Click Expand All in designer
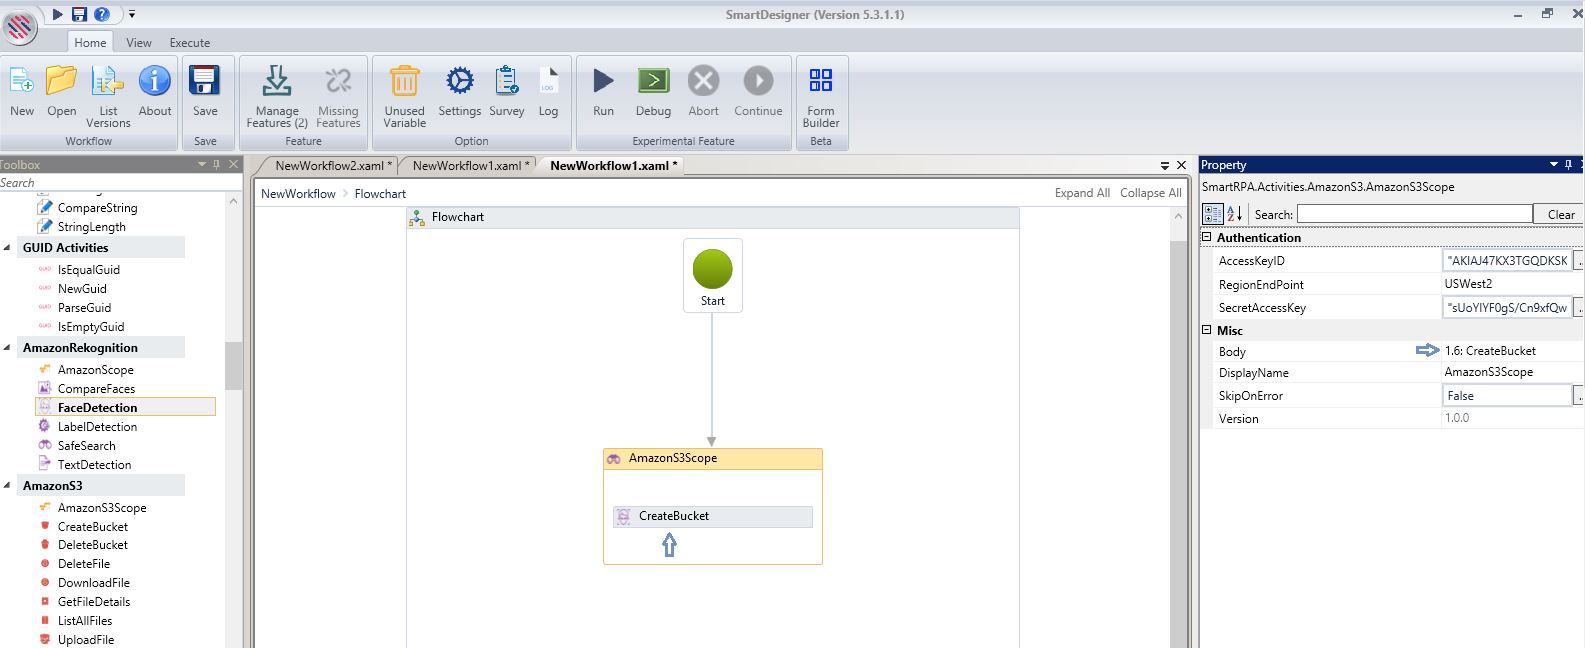1585x648 pixels. tap(1081, 193)
